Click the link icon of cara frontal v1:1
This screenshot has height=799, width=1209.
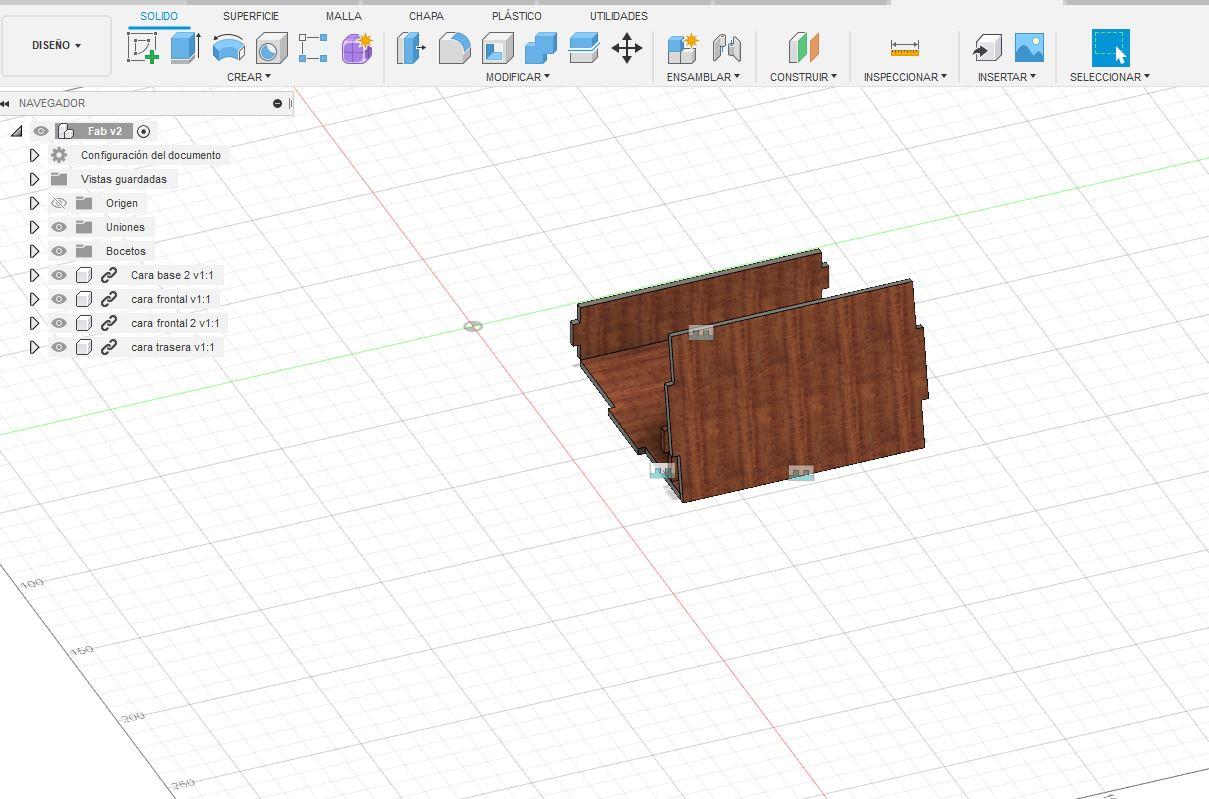coord(109,299)
